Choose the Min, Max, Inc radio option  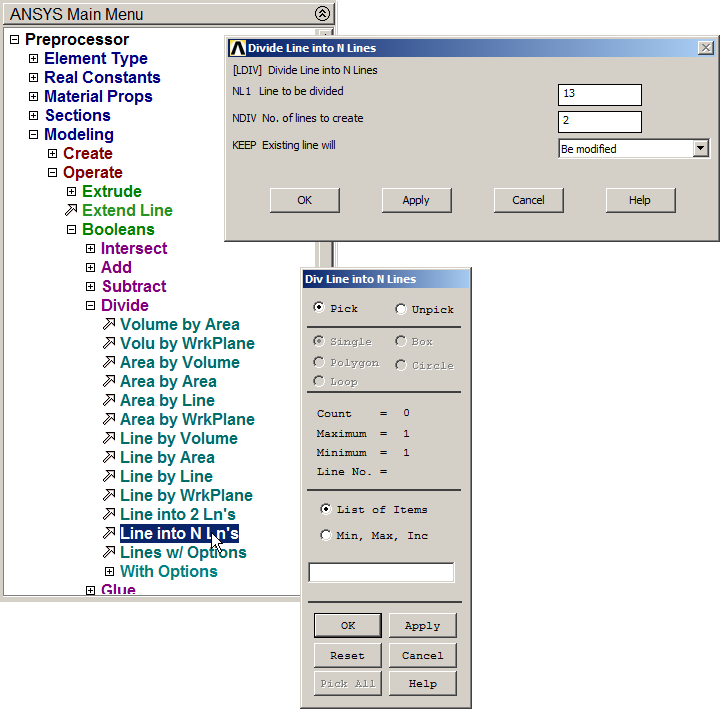(x=326, y=536)
